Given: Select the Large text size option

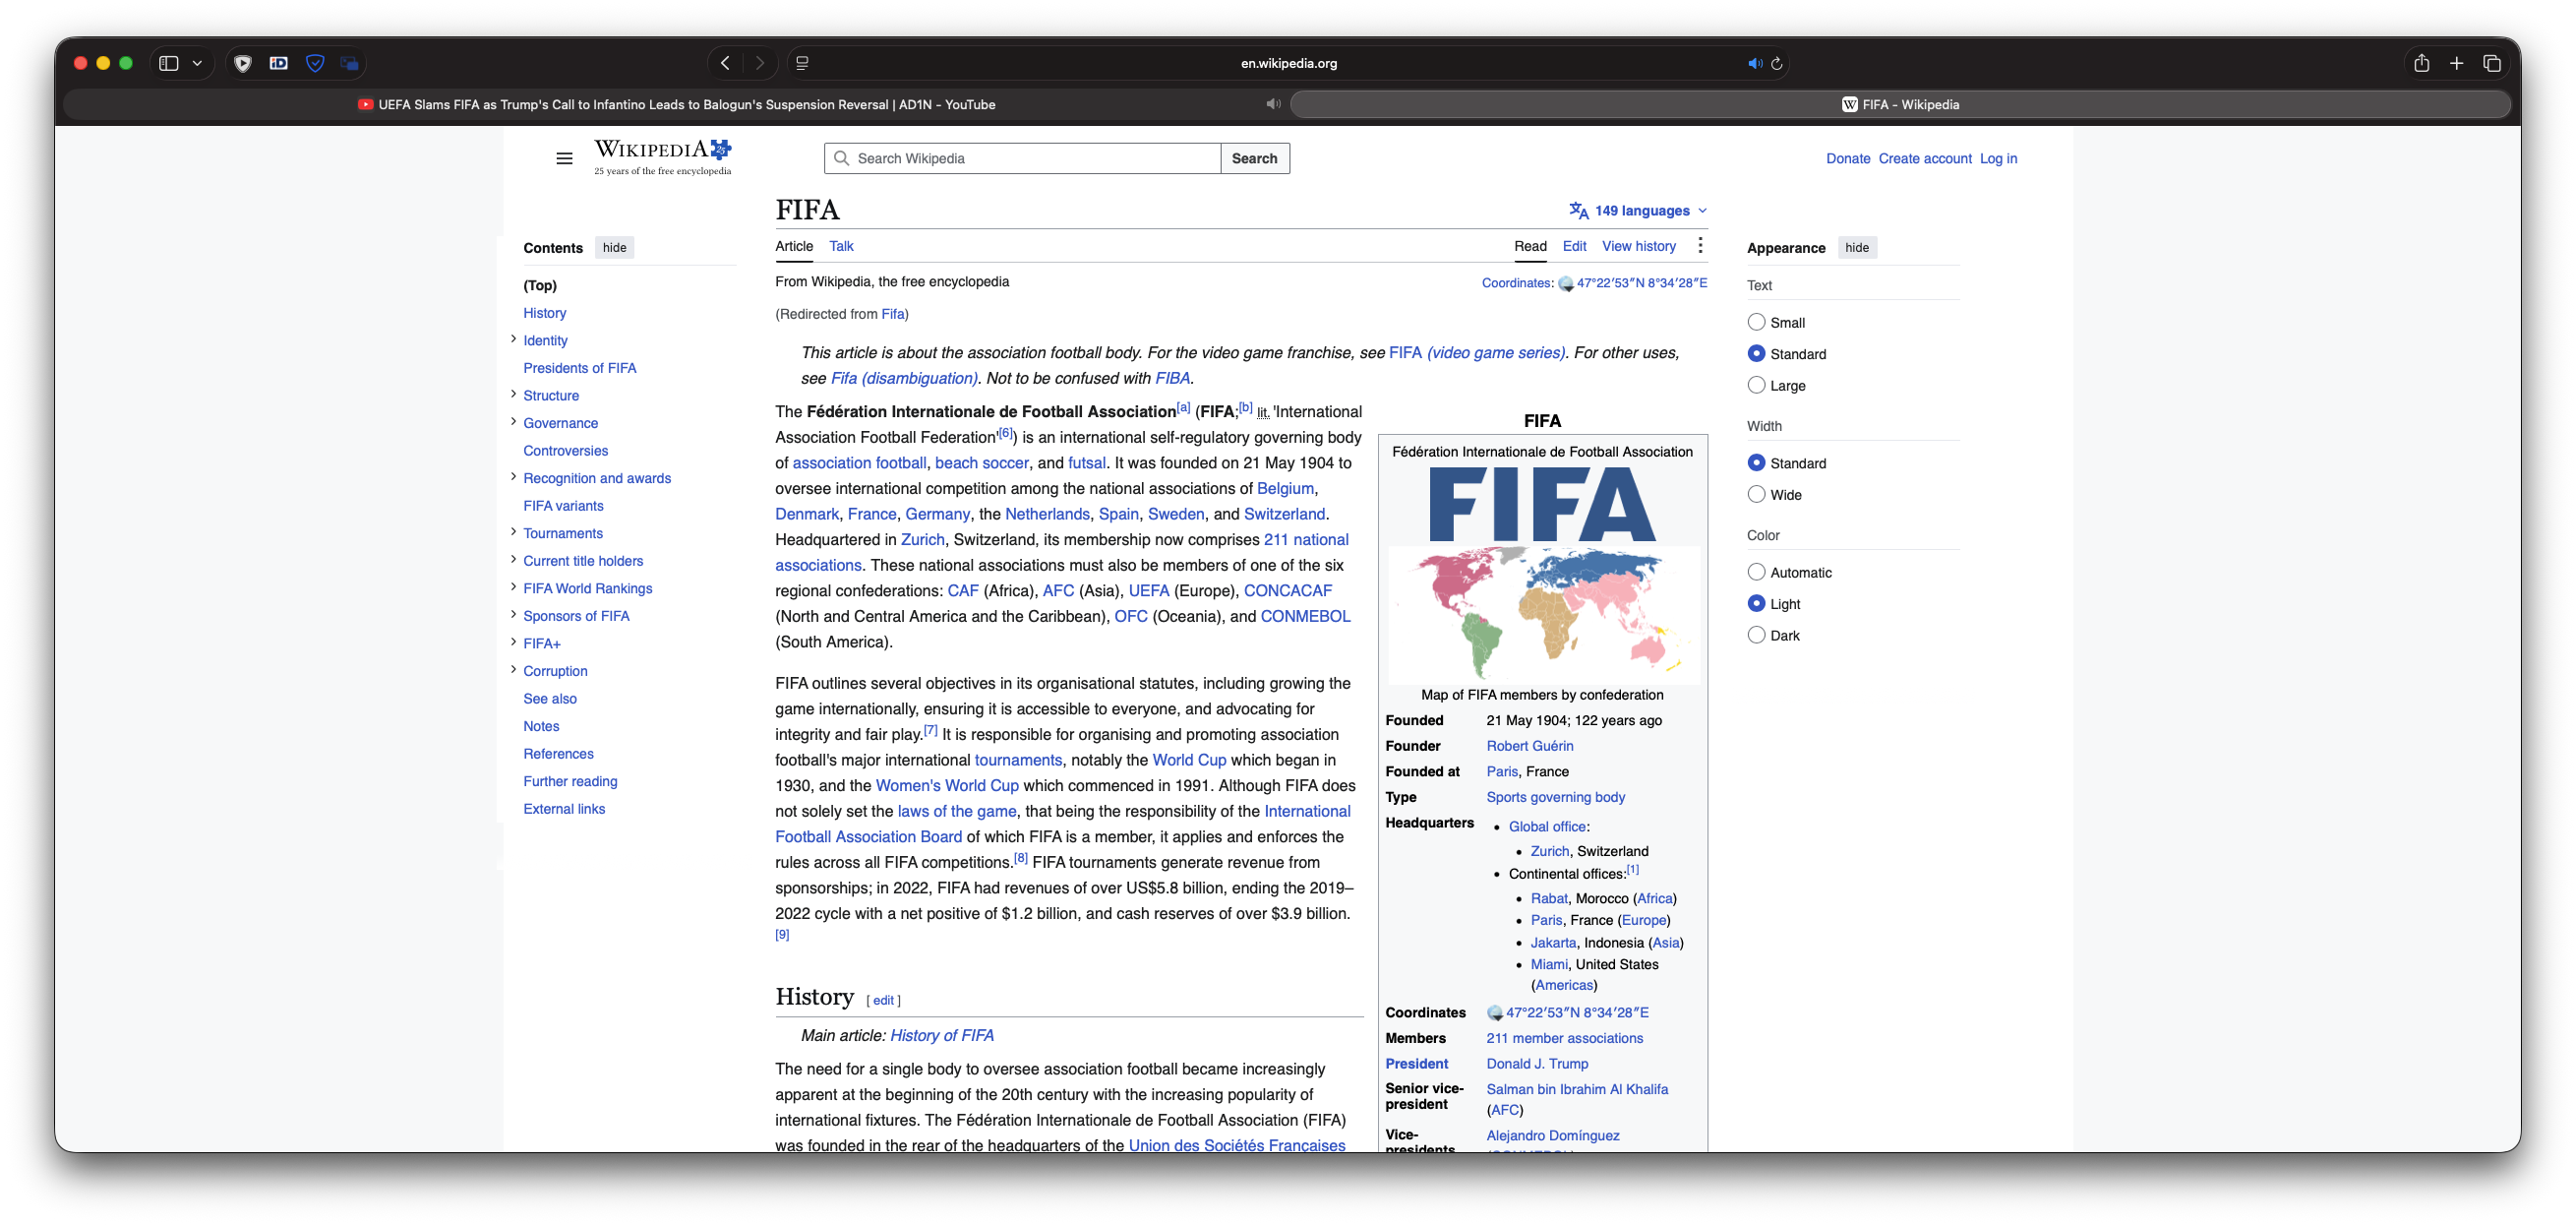Looking at the screenshot, I should tap(1756, 385).
